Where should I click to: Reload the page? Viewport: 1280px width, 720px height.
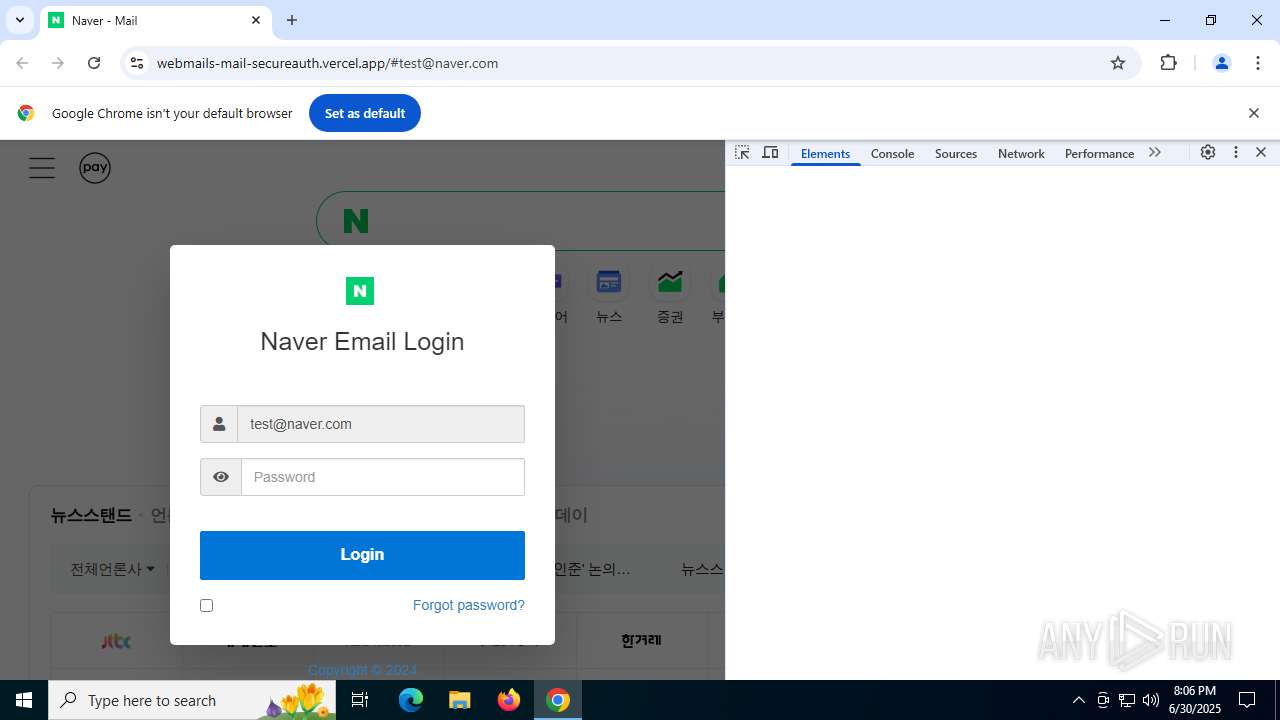94,63
